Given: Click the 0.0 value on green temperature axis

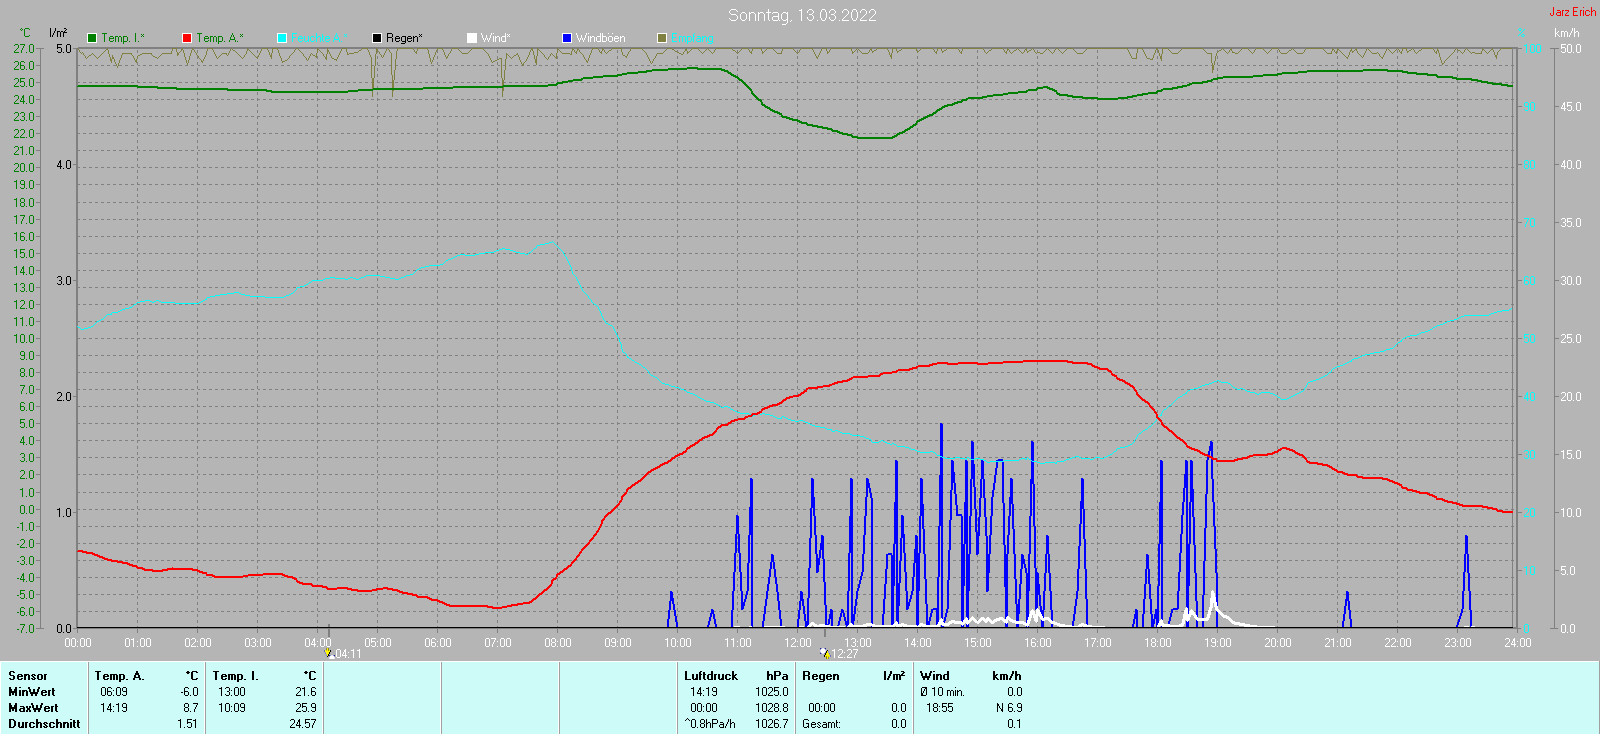Looking at the screenshot, I should (x=27, y=509).
